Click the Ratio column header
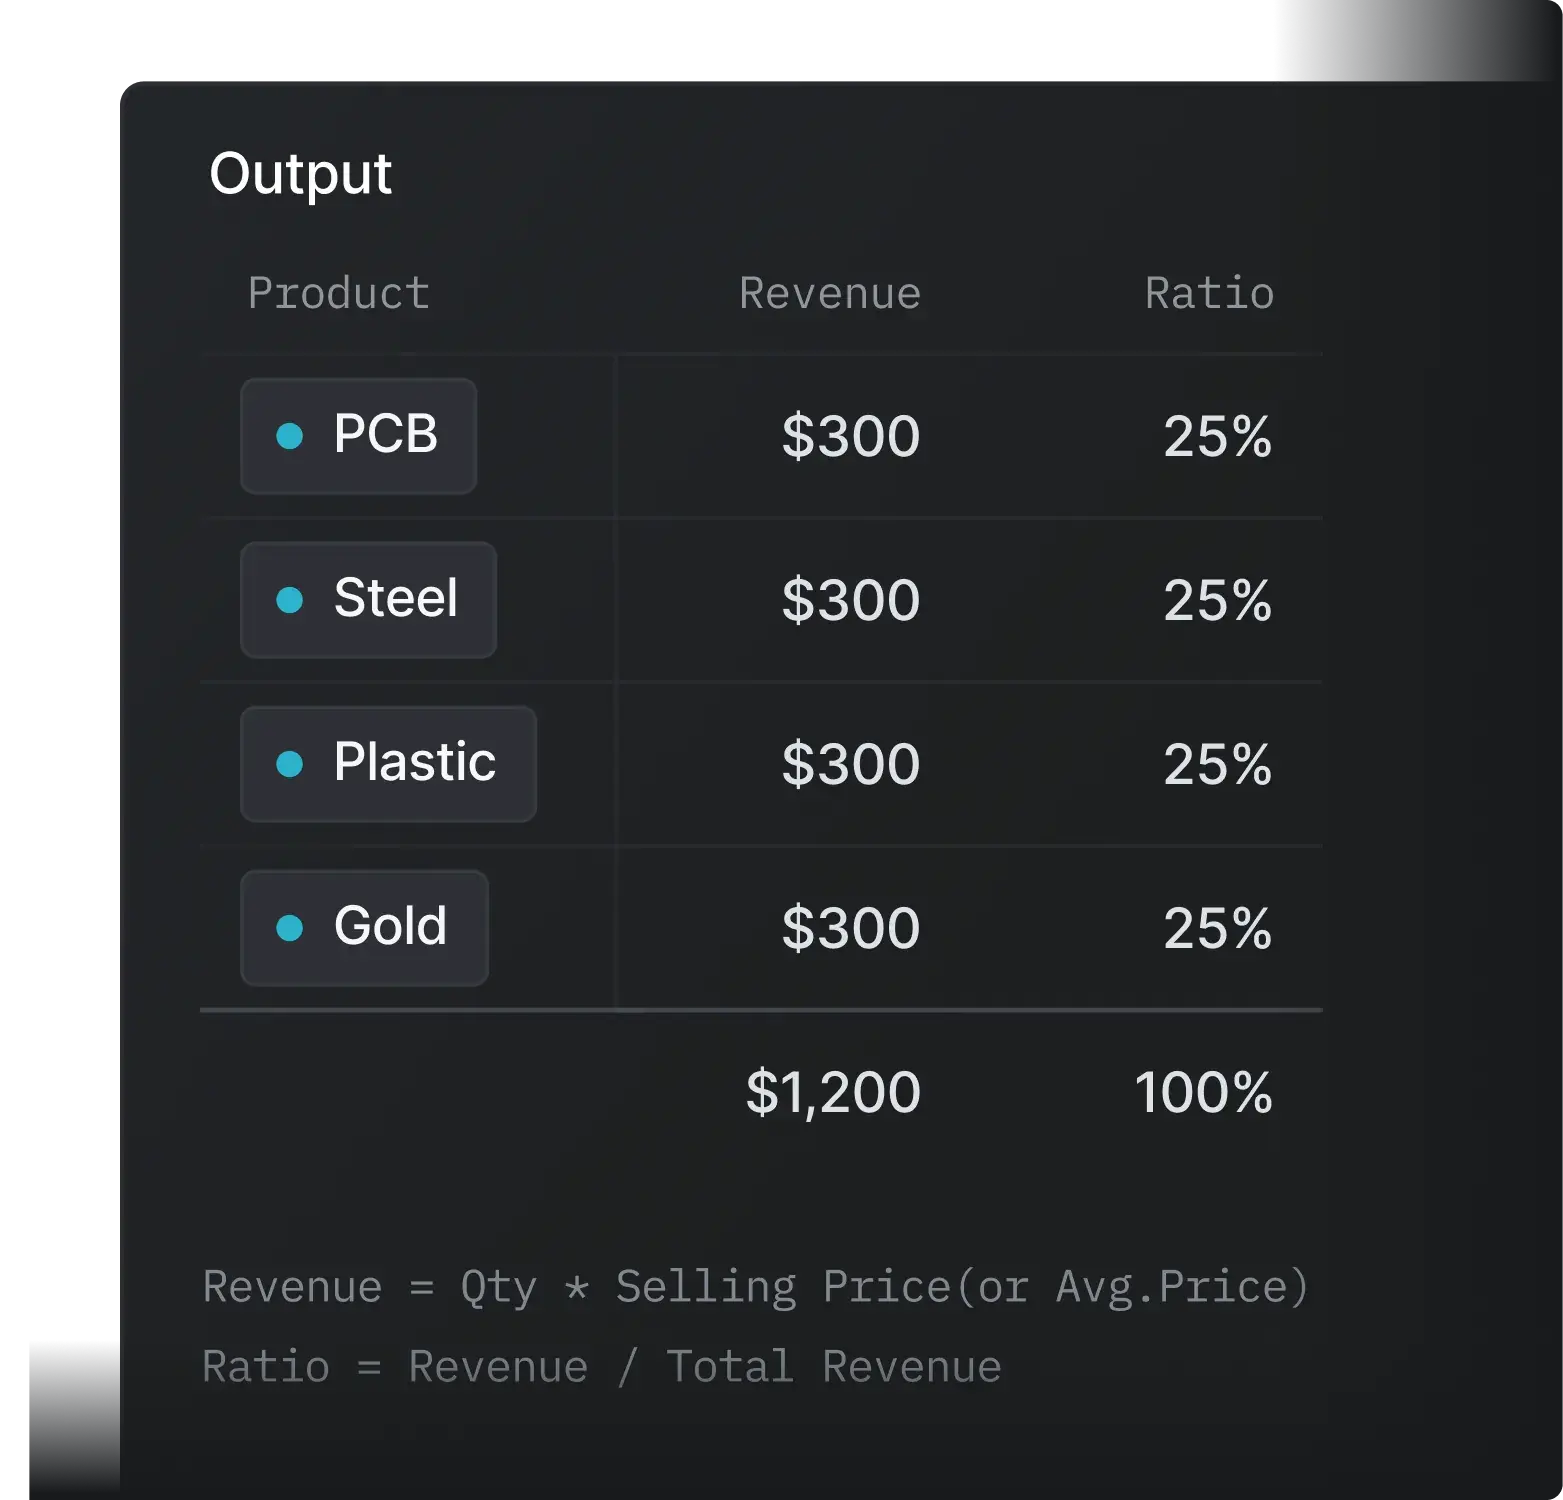Viewport: 1563px width, 1500px height. tap(1209, 293)
